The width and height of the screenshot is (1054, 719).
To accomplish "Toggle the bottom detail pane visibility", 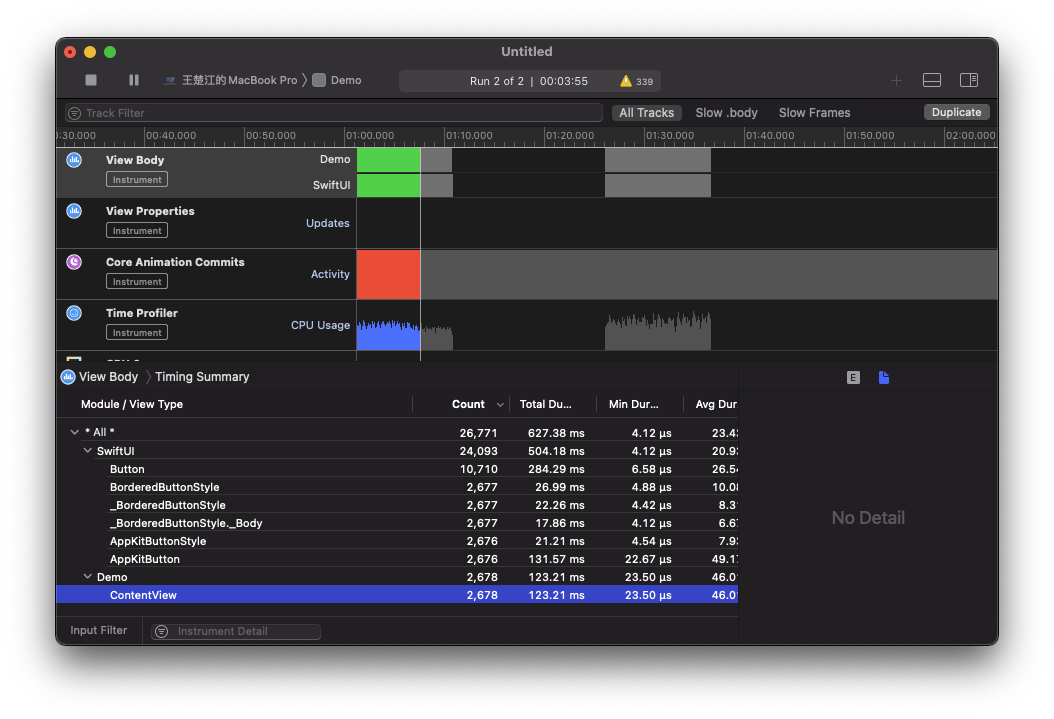I will point(931,80).
